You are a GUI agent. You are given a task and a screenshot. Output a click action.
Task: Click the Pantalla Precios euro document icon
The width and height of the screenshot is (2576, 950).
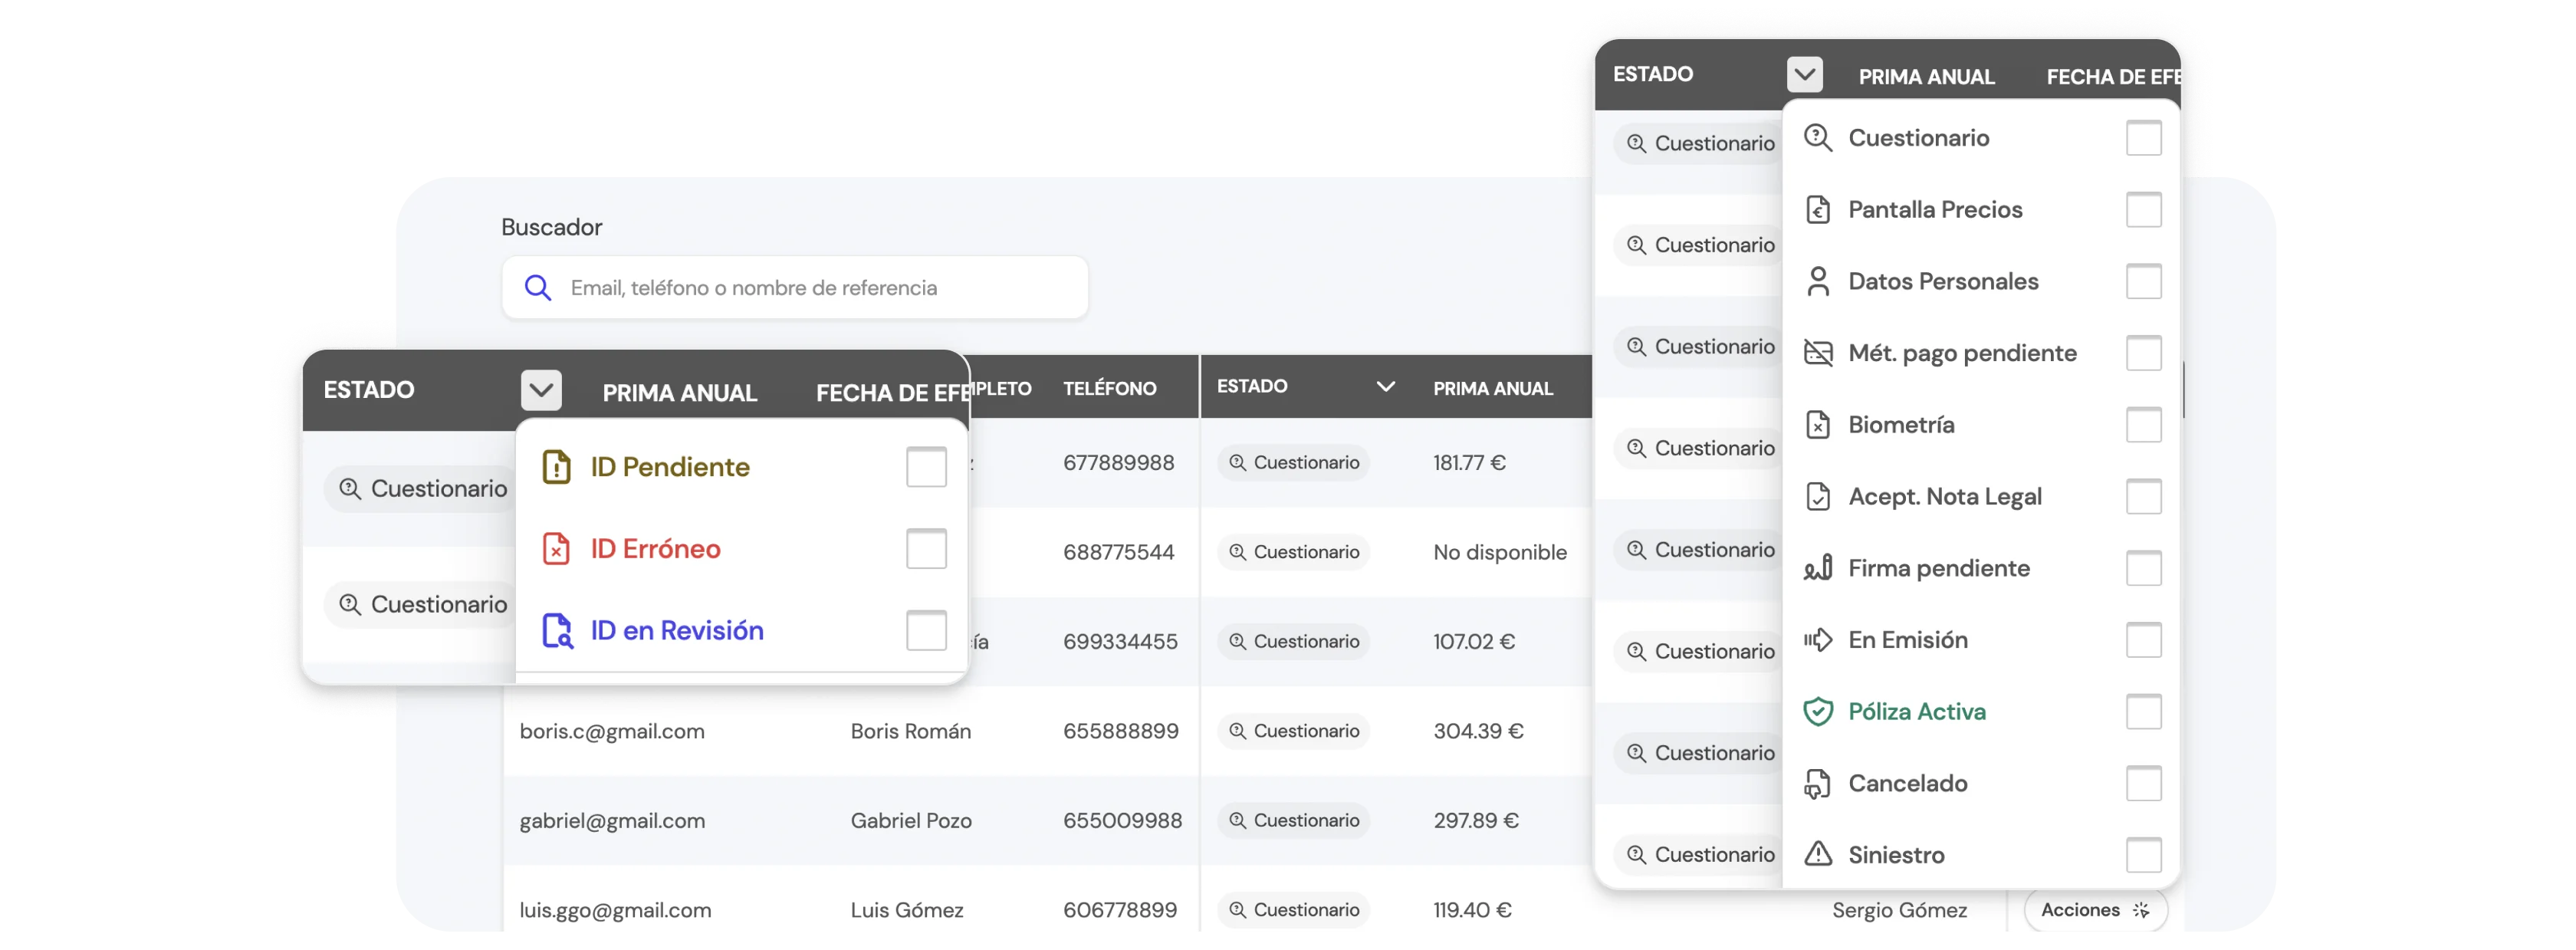click(x=1817, y=210)
